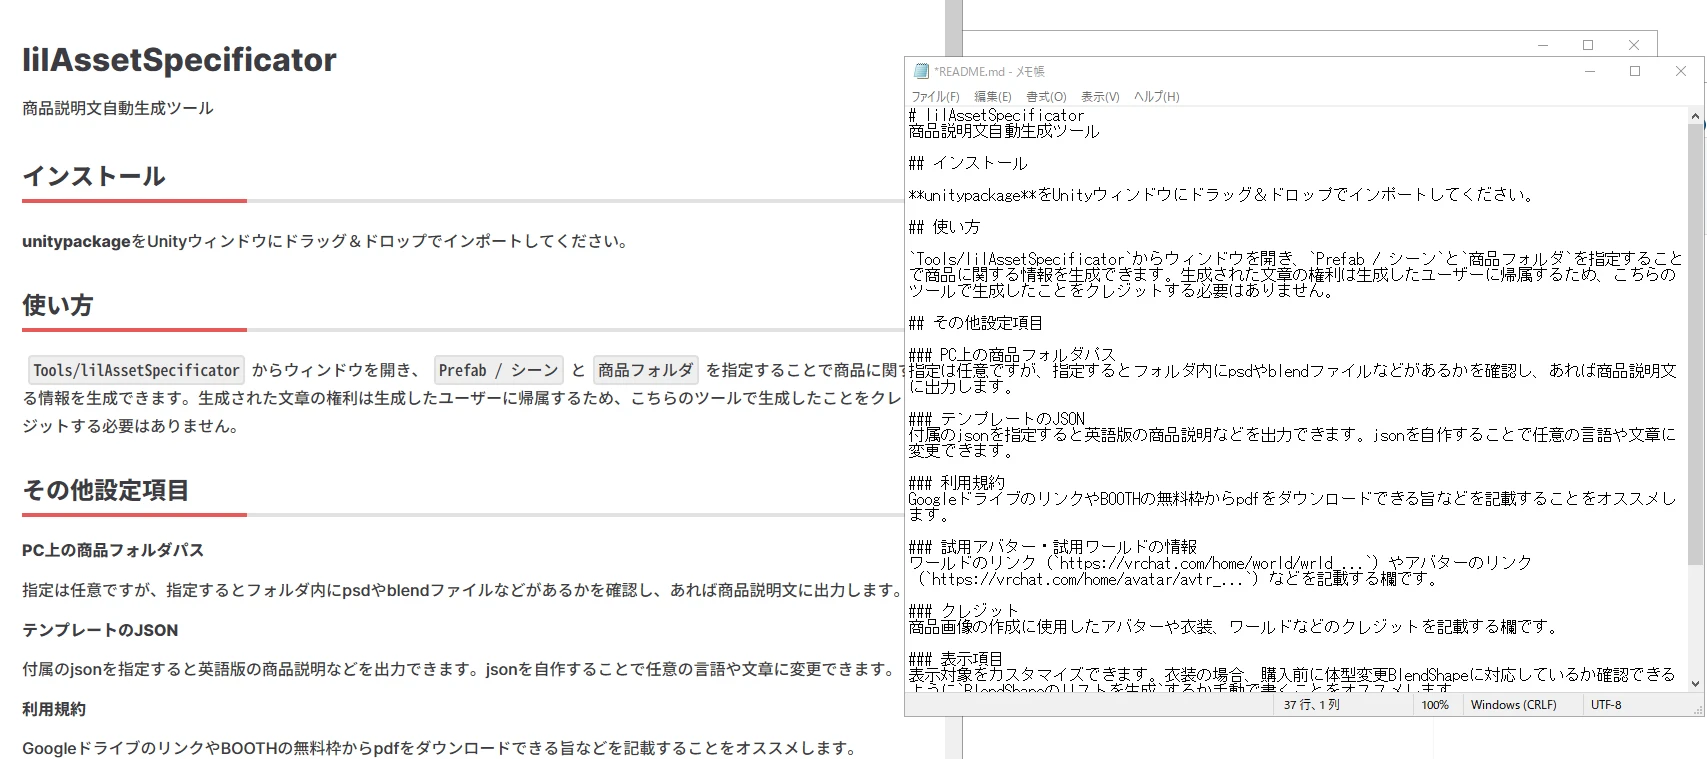Click the vrchat.com/home/avatar URL text in Notepad
This screenshot has width=1707, height=759.
point(1089,579)
